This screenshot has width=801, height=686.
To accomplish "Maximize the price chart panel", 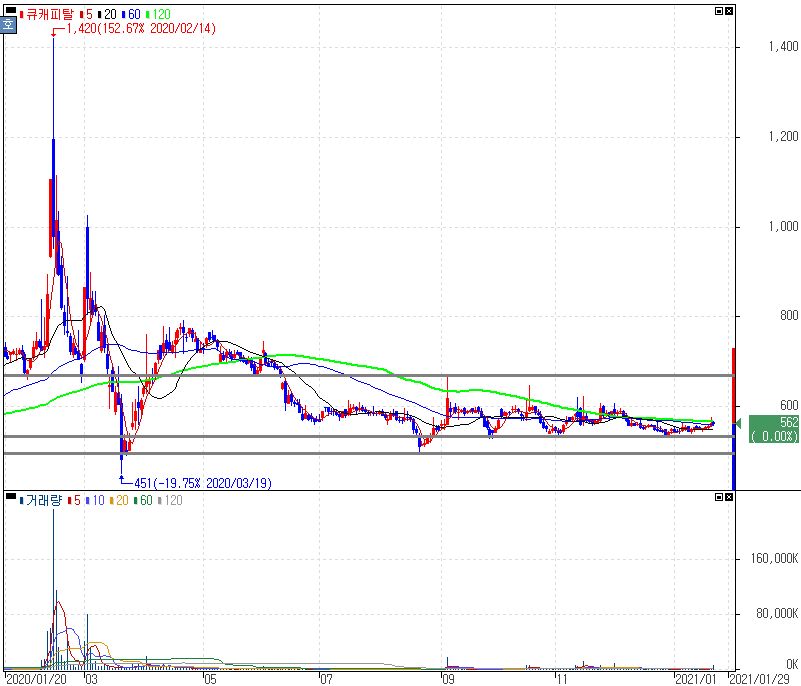I will click(x=719, y=11).
